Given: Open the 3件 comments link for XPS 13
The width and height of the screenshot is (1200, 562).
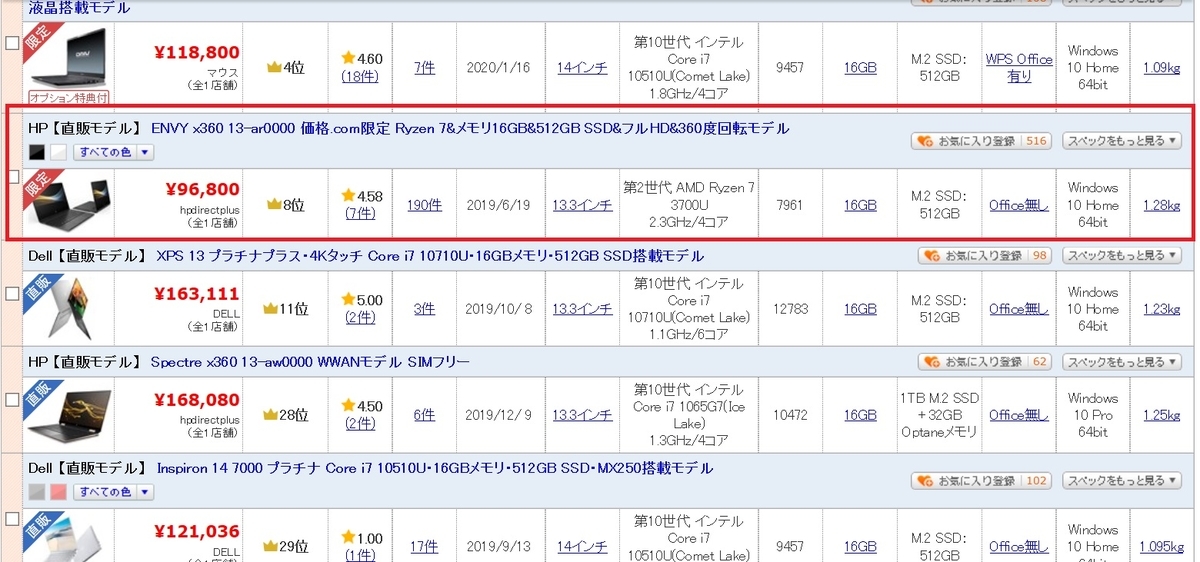Looking at the screenshot, I should (424, 309).
